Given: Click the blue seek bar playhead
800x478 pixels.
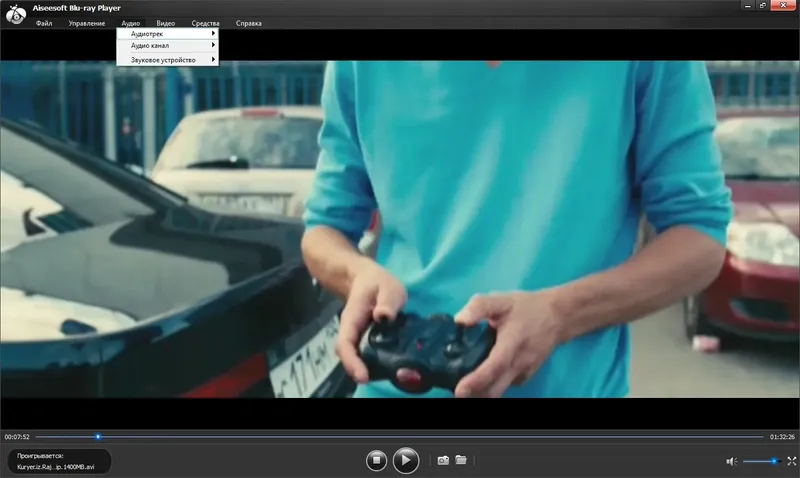Looking at the screenshot, I should tap(98, 437).
